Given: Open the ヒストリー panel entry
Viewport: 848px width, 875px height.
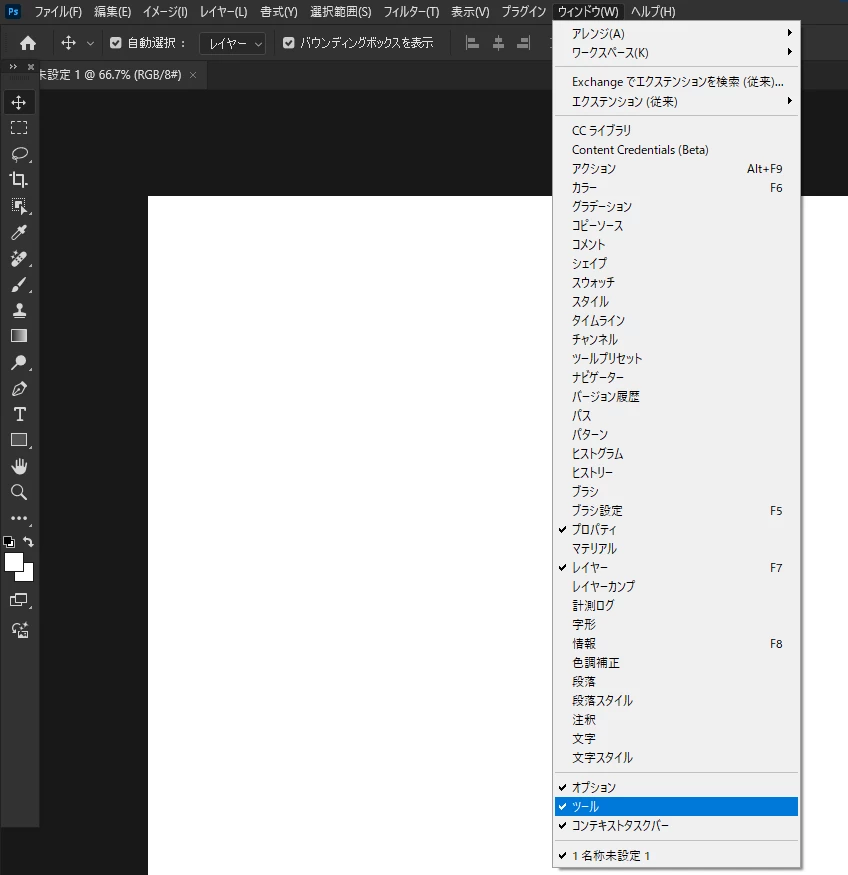Looking at the screenshot, I should (676, 473).
